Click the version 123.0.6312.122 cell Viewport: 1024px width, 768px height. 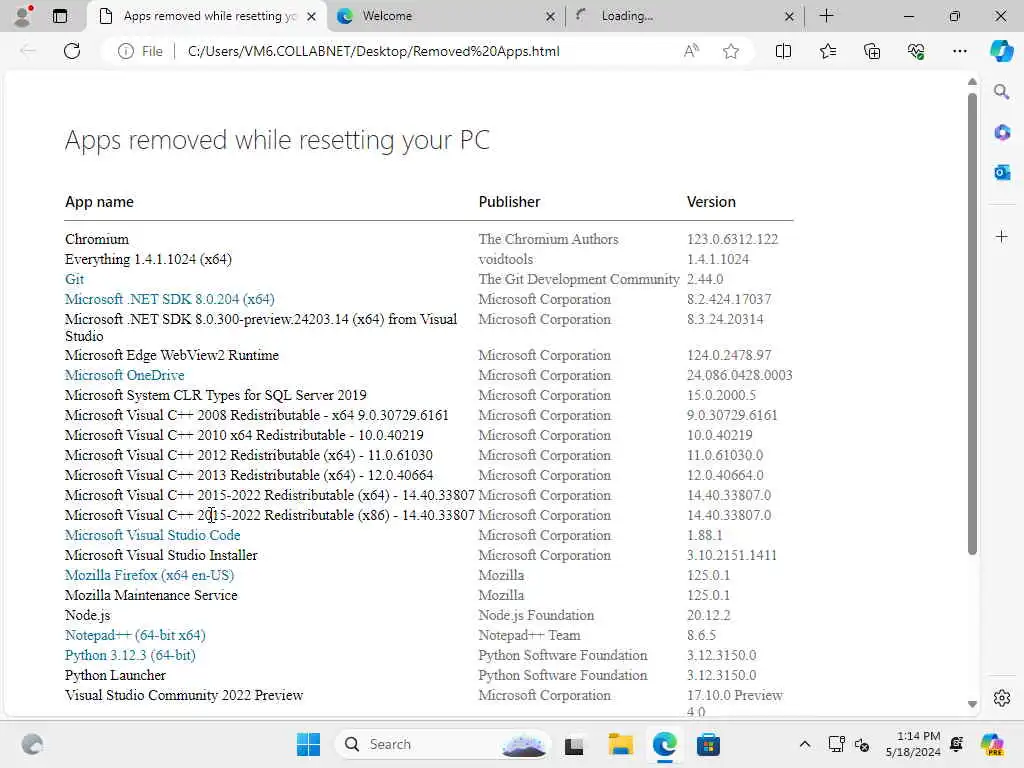point(732,240)
